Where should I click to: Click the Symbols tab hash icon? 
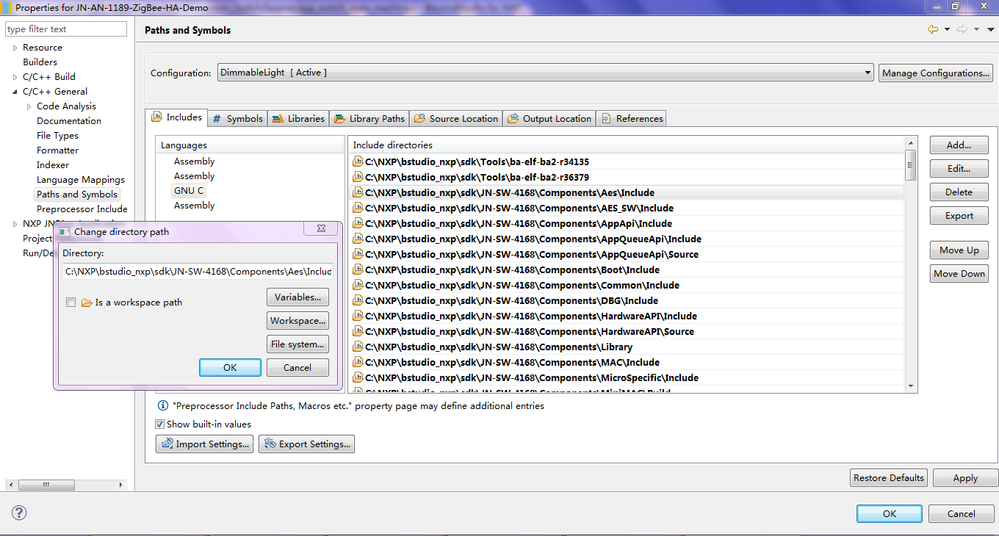tap(217, 119)
